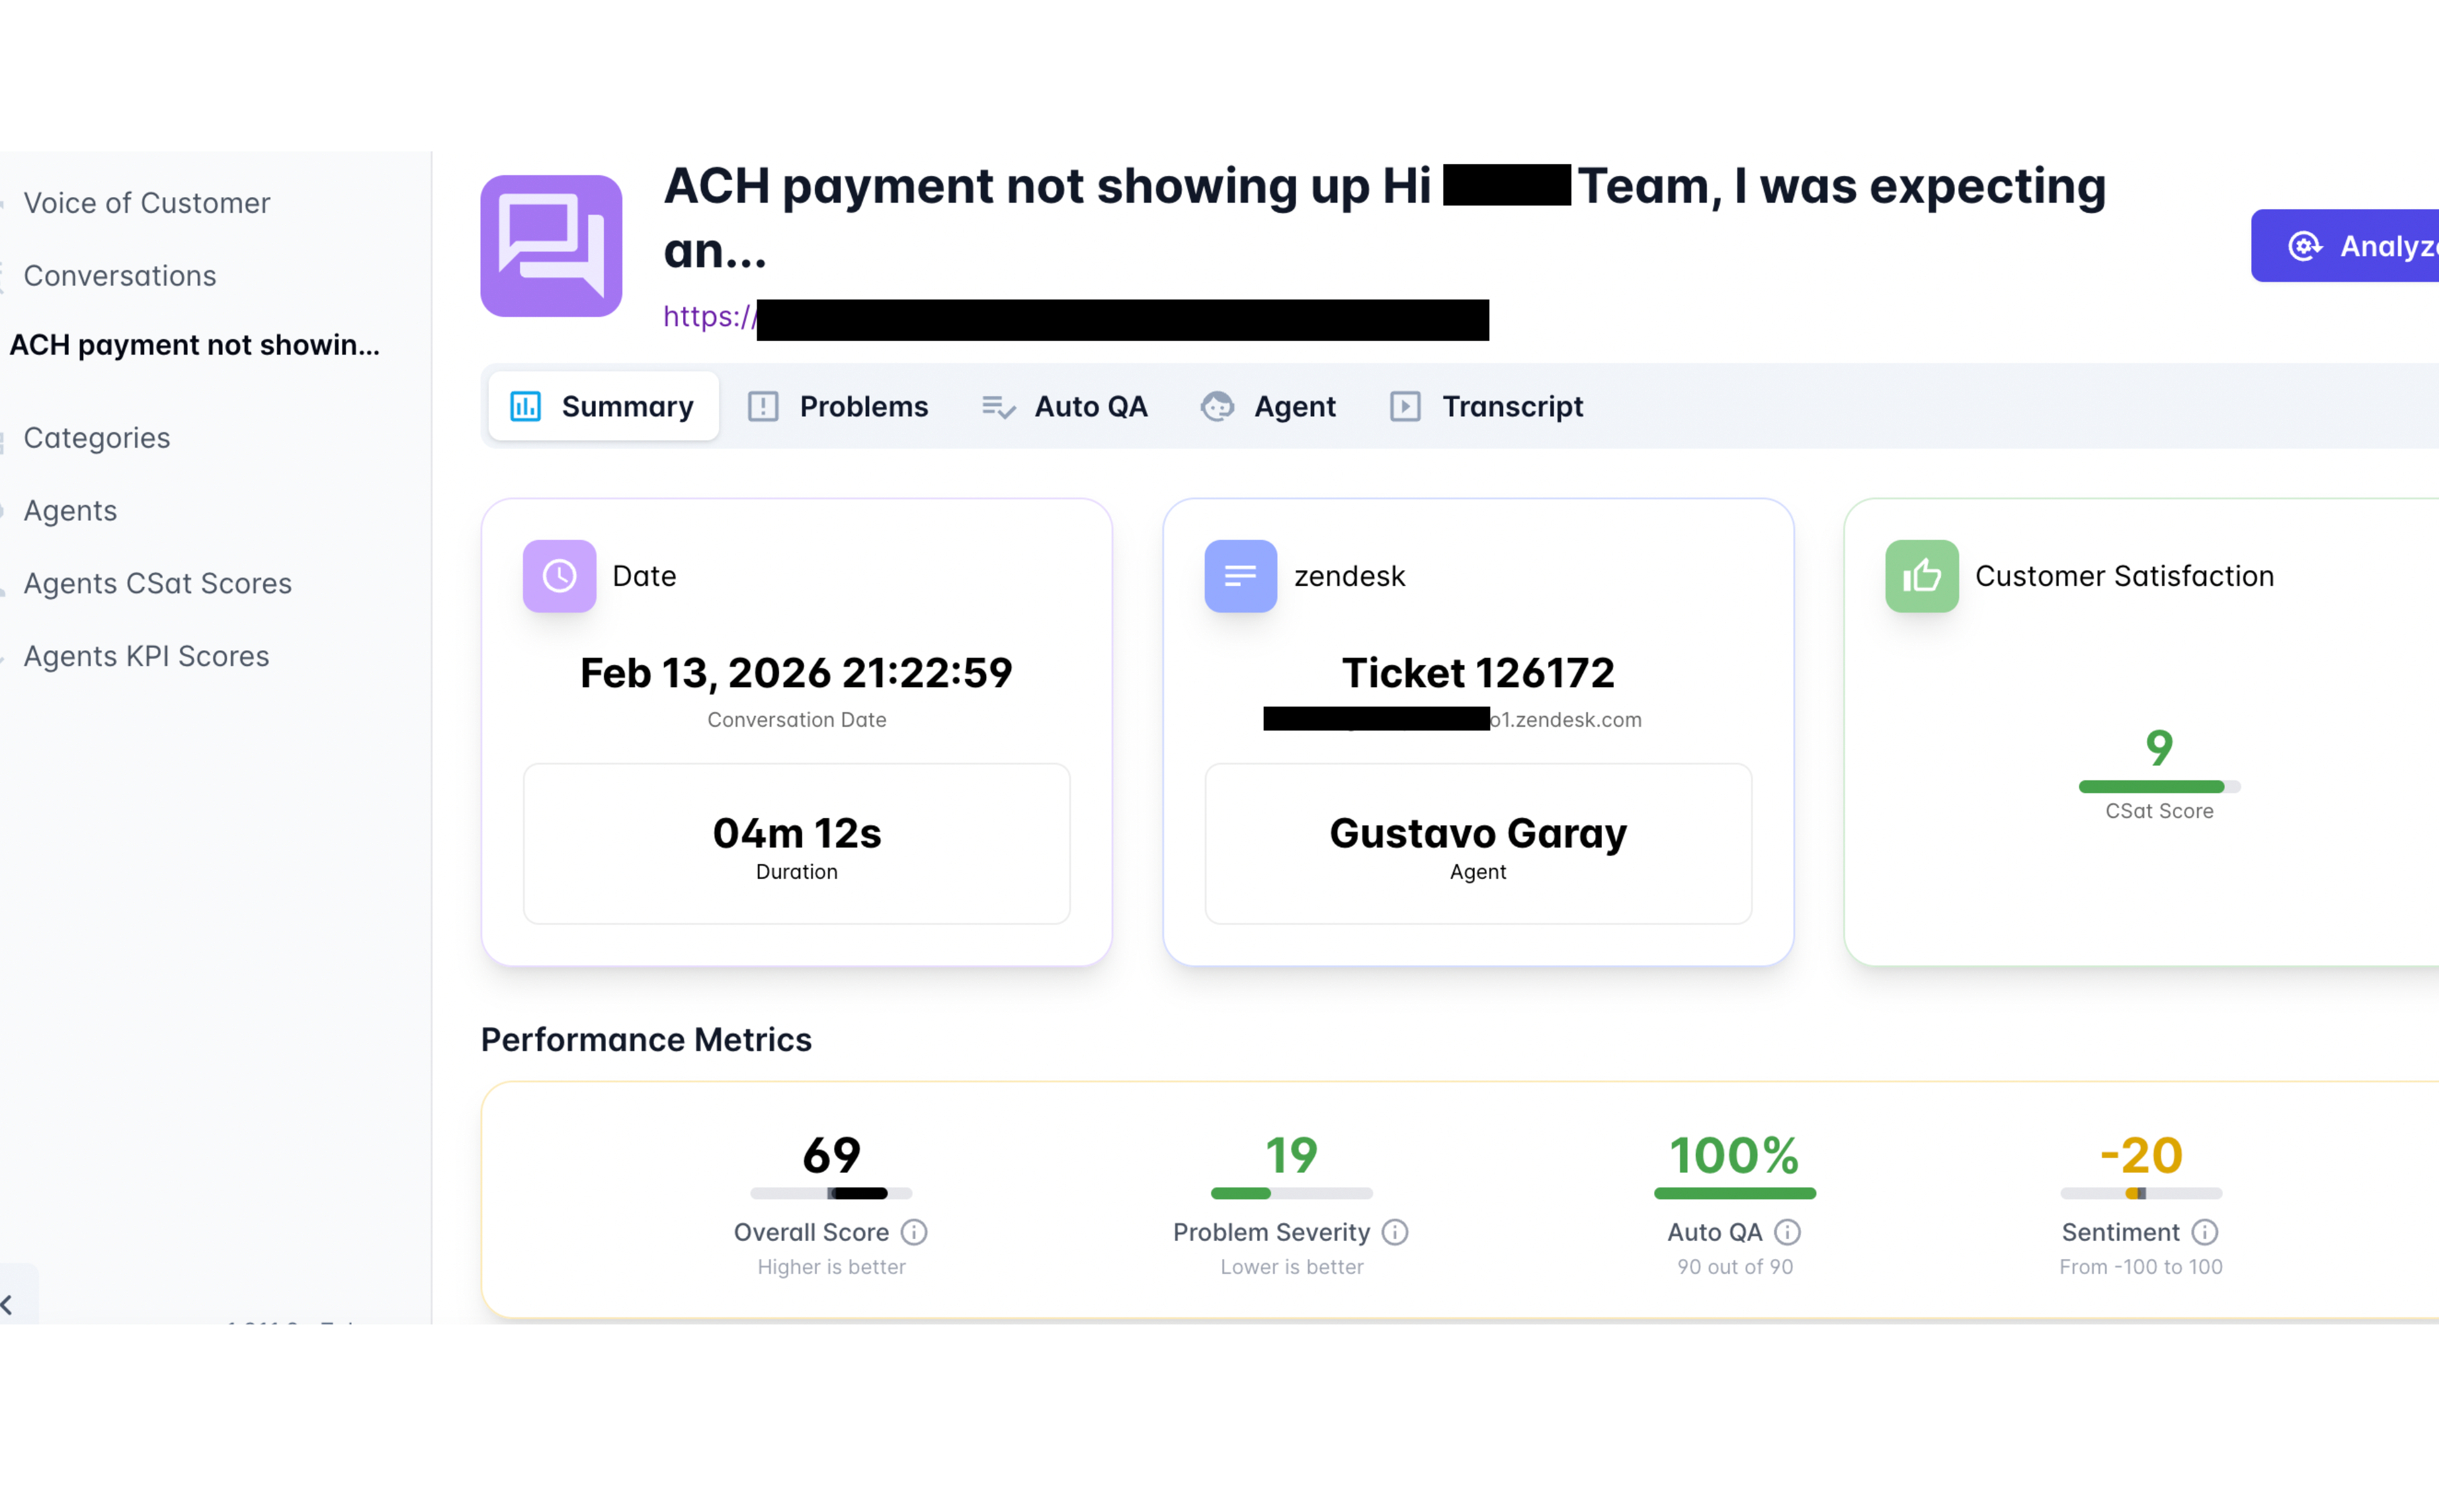Click the Gustavo Garay agent box
2439x1512 pixels.
click(1477, 844)
